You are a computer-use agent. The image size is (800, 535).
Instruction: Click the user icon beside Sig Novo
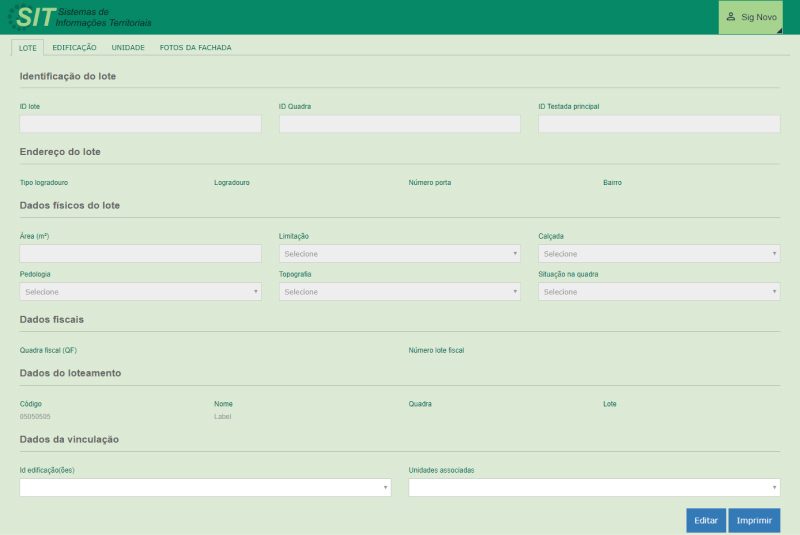(731, 17)
